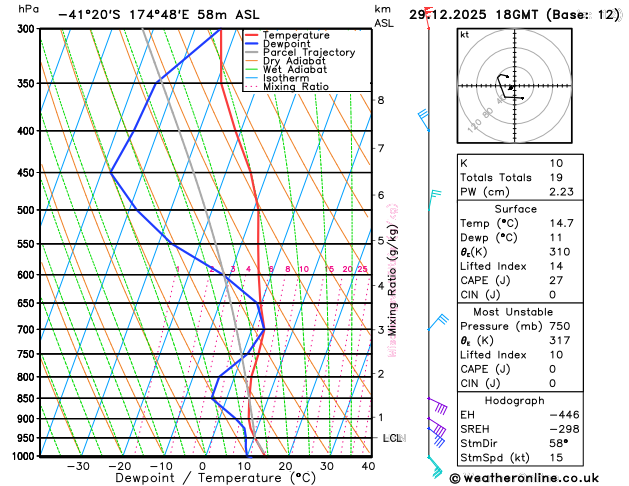The image size is (629, 486).
Task: Click the coordinates title '-41°20'S 174°48'E 58m ASL'
Action: pyautogui.click(x=159, y=15)
